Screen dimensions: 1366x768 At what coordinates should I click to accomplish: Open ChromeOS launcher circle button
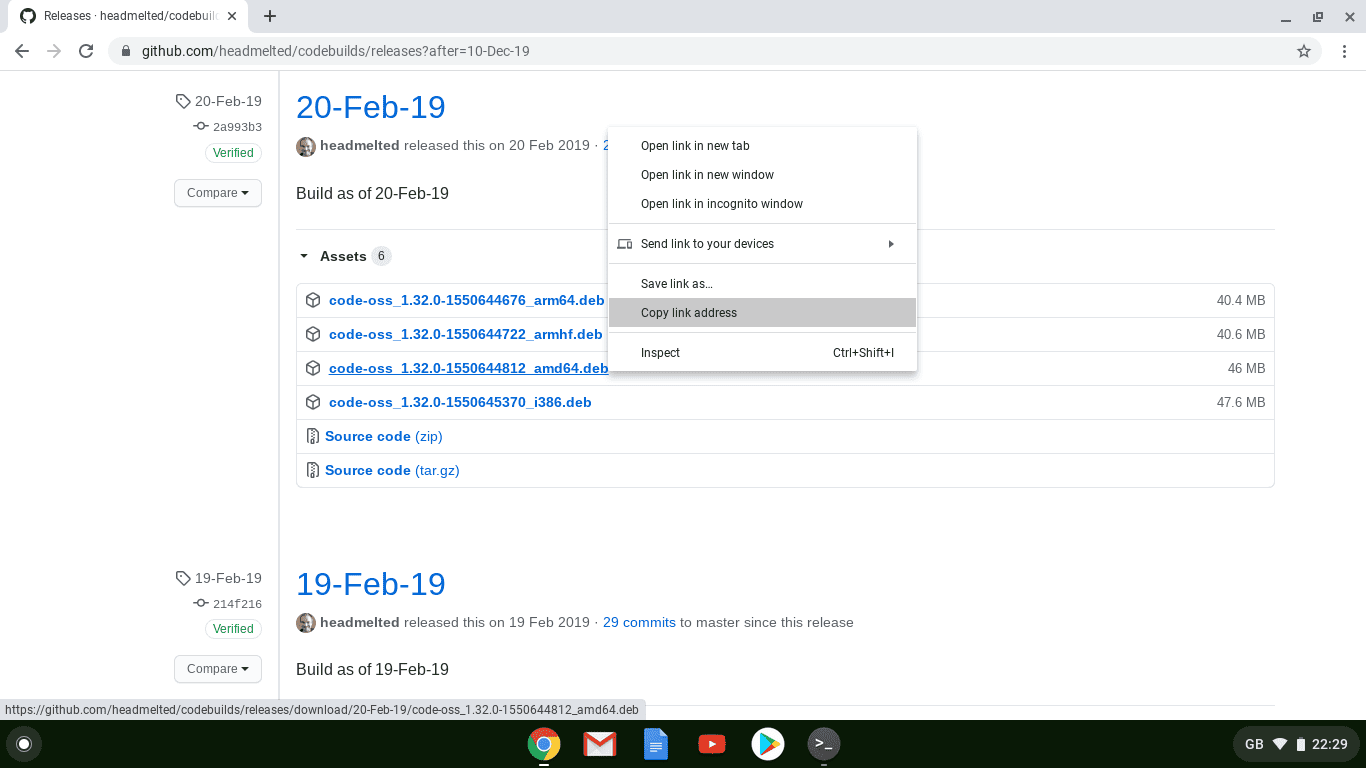[x=24, y=744]
